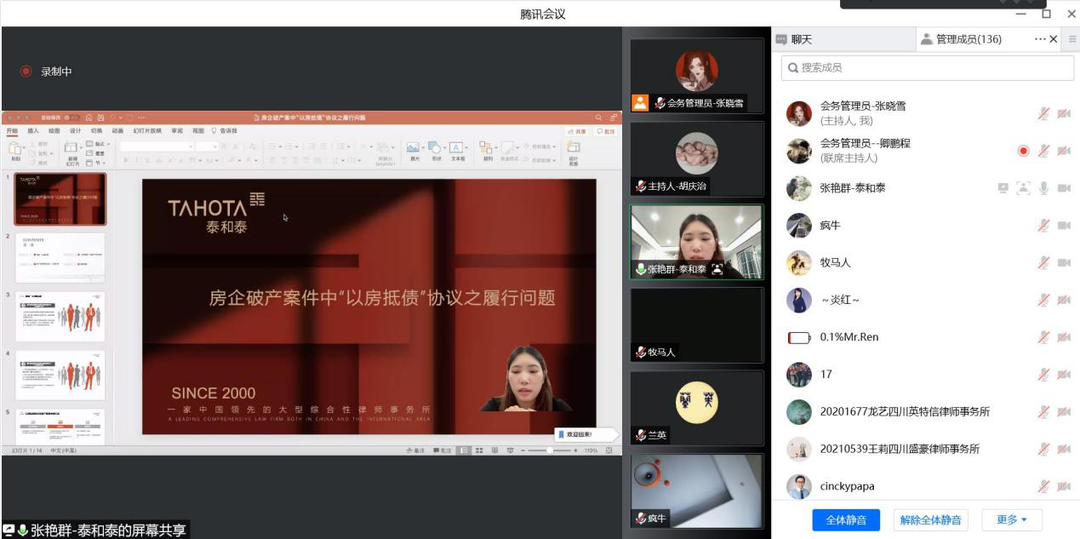Open the 设计 ribbon tab in PowerPoint
Screen dimensions: 1080x539
coord(76,131)
